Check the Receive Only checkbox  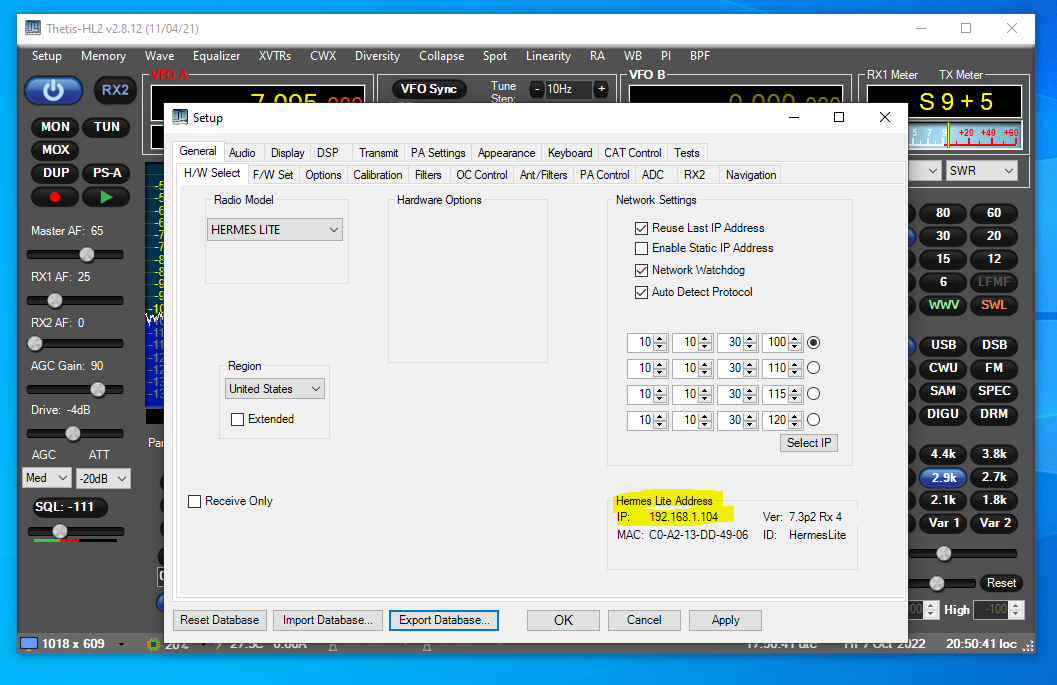(x=194, y=502)
